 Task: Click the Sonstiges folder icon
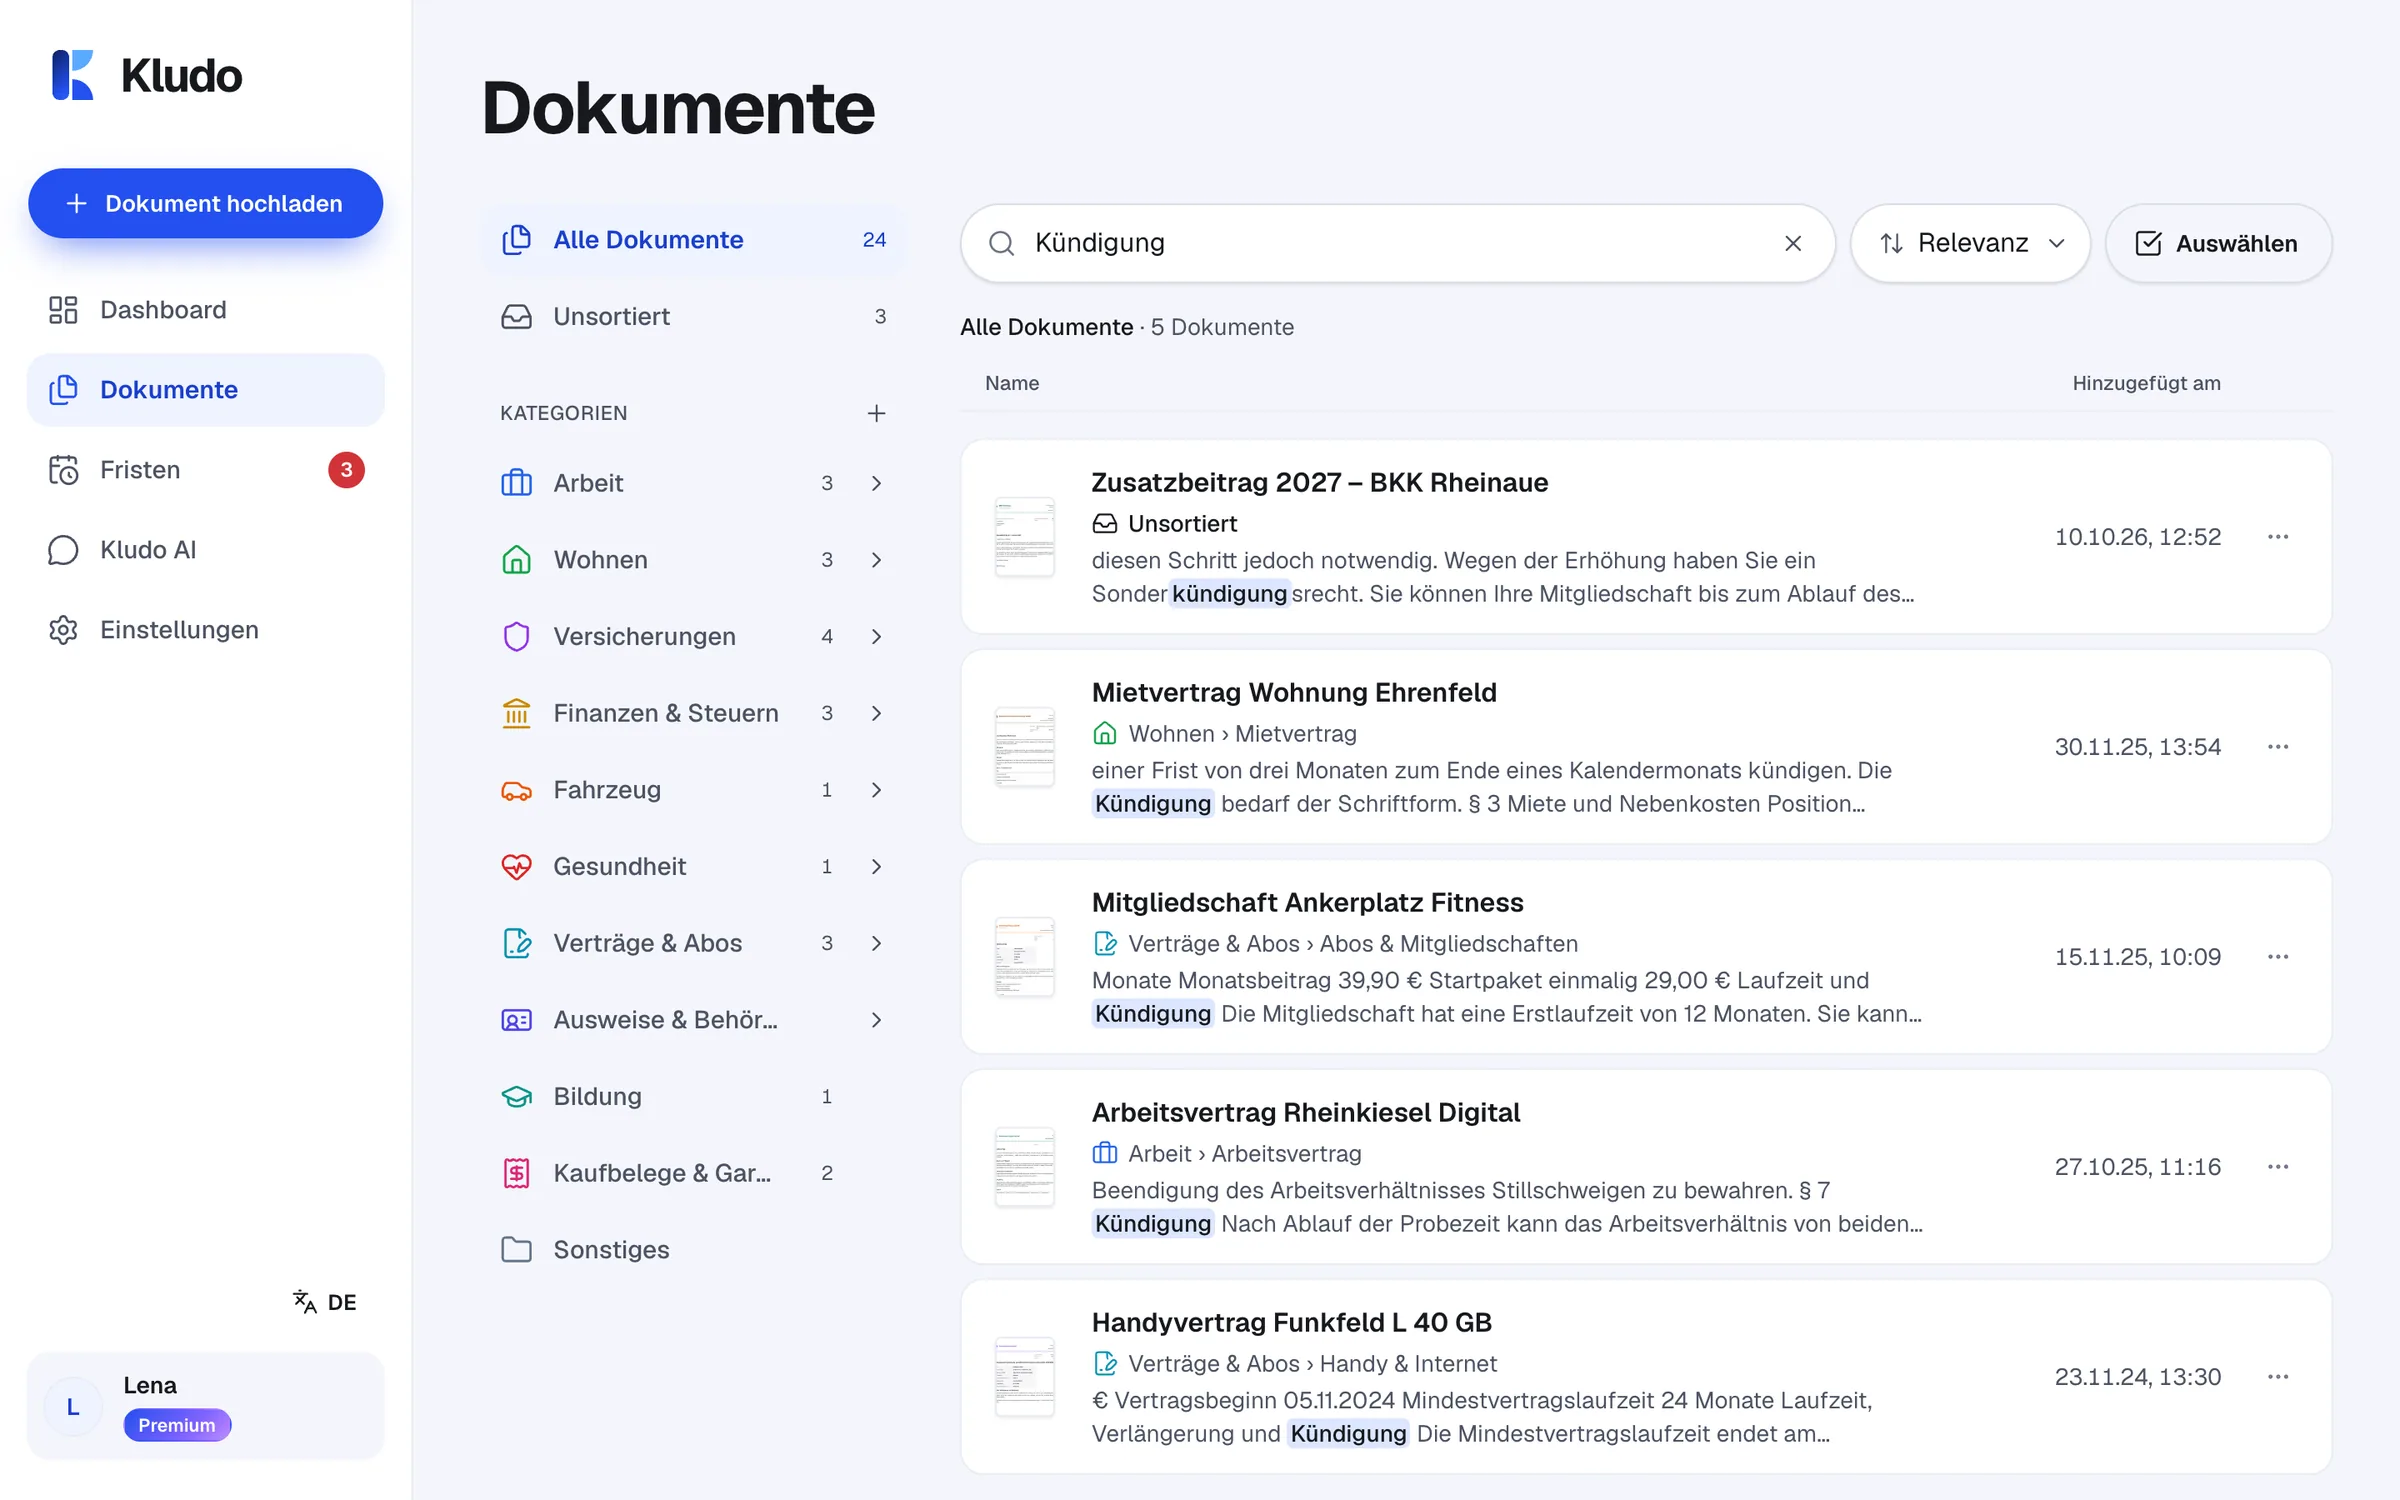click(x=516, y=1250)
